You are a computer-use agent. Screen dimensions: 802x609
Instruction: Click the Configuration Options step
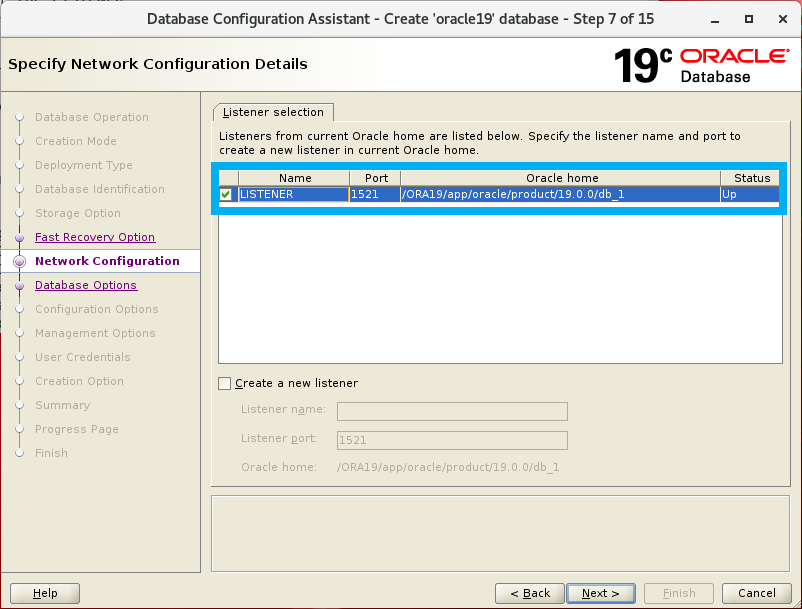coord(97,309)
